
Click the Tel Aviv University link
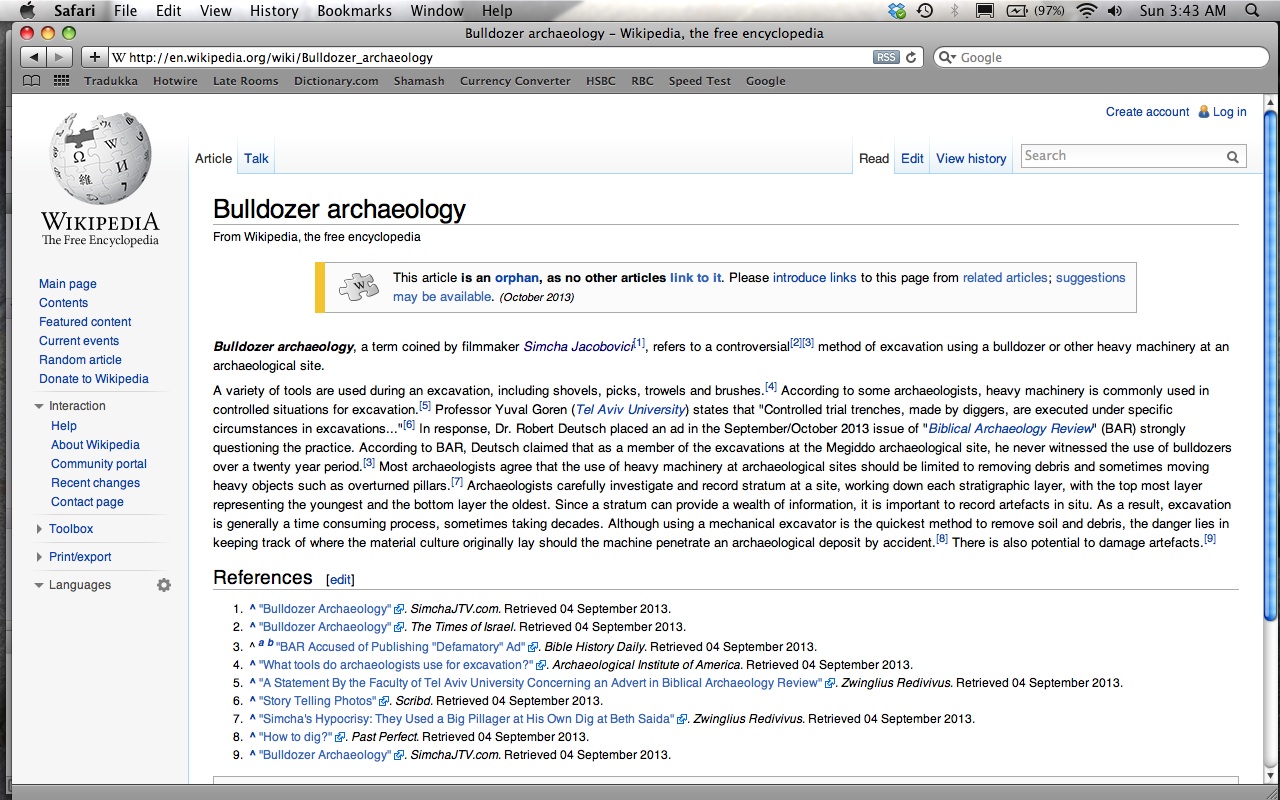(x=630, y=410)
